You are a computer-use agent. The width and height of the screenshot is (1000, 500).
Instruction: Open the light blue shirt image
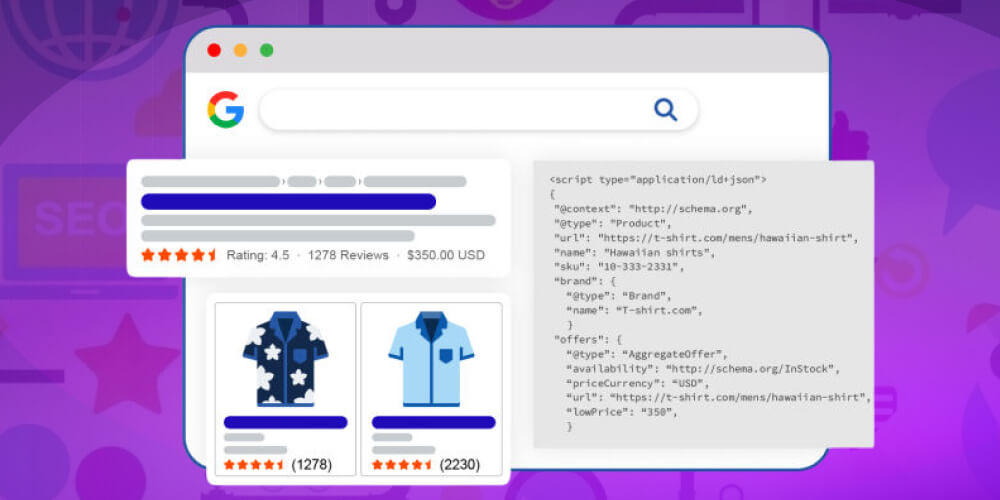tap(431, 357)
